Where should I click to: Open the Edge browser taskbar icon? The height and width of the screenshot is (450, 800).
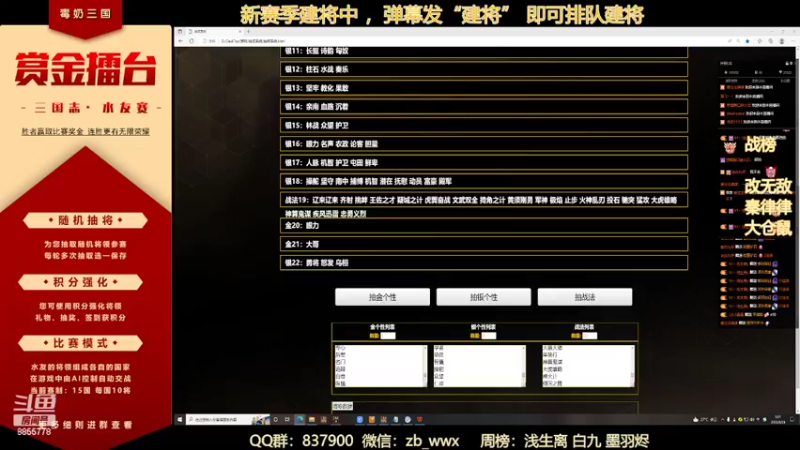pos(300,419)
